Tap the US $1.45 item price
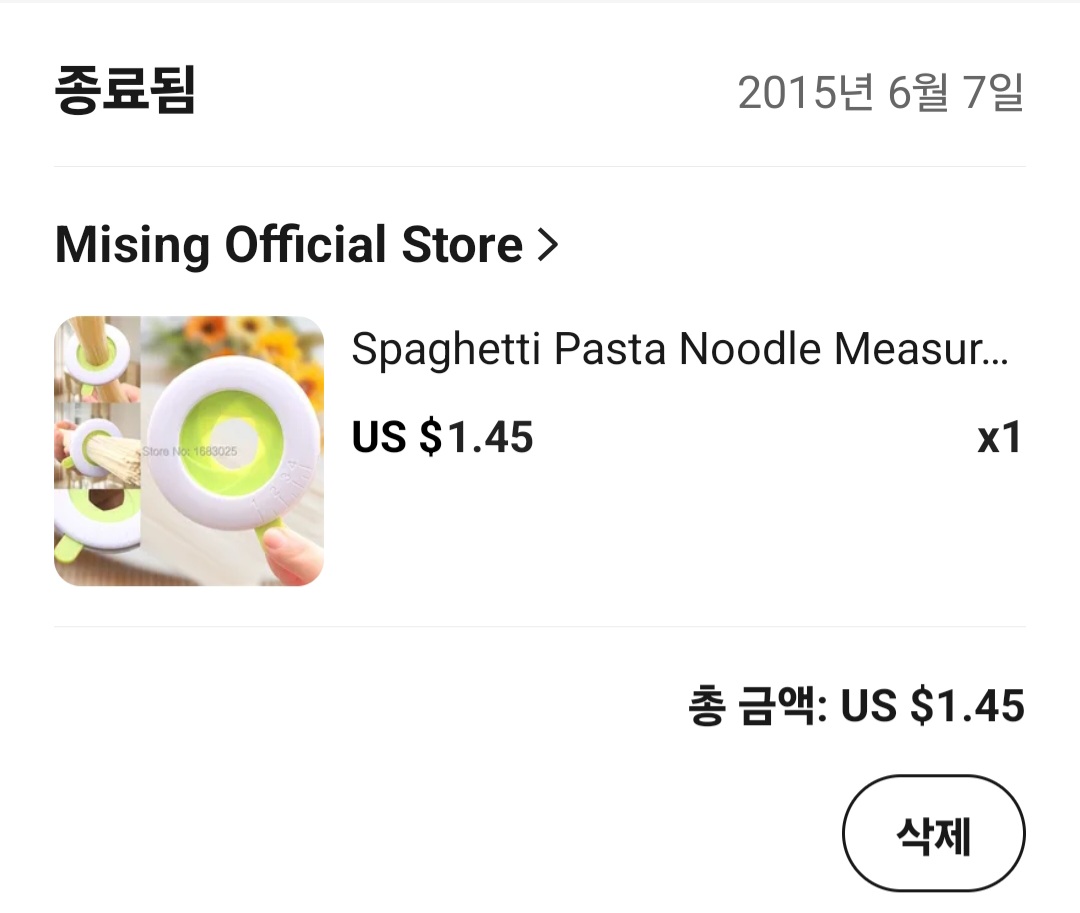The image size is (1080, 913). coord(442,437)
